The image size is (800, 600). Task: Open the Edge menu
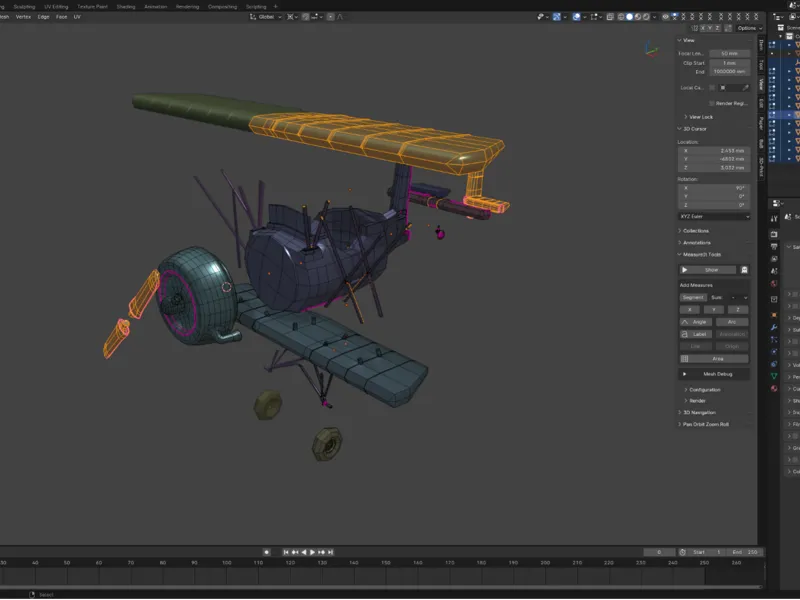coord(43,17)
